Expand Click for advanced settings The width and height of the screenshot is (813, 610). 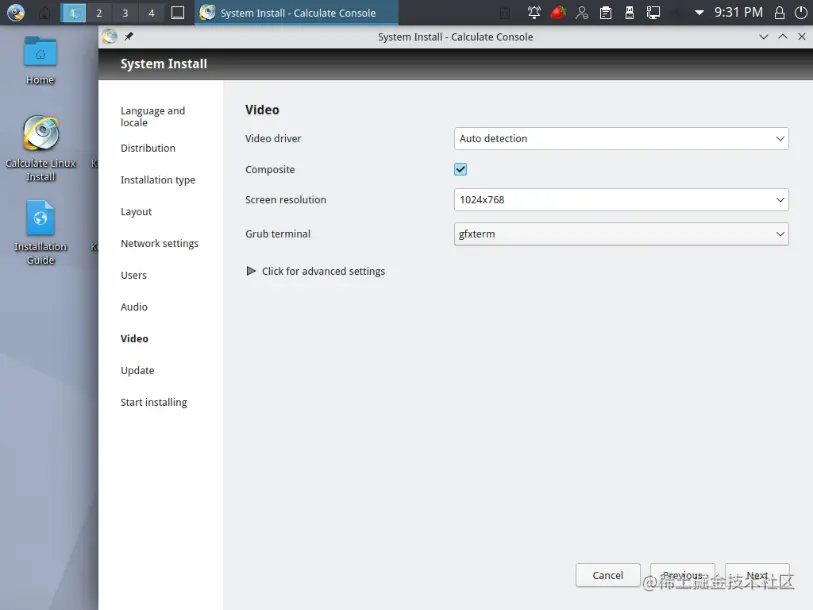316,271
